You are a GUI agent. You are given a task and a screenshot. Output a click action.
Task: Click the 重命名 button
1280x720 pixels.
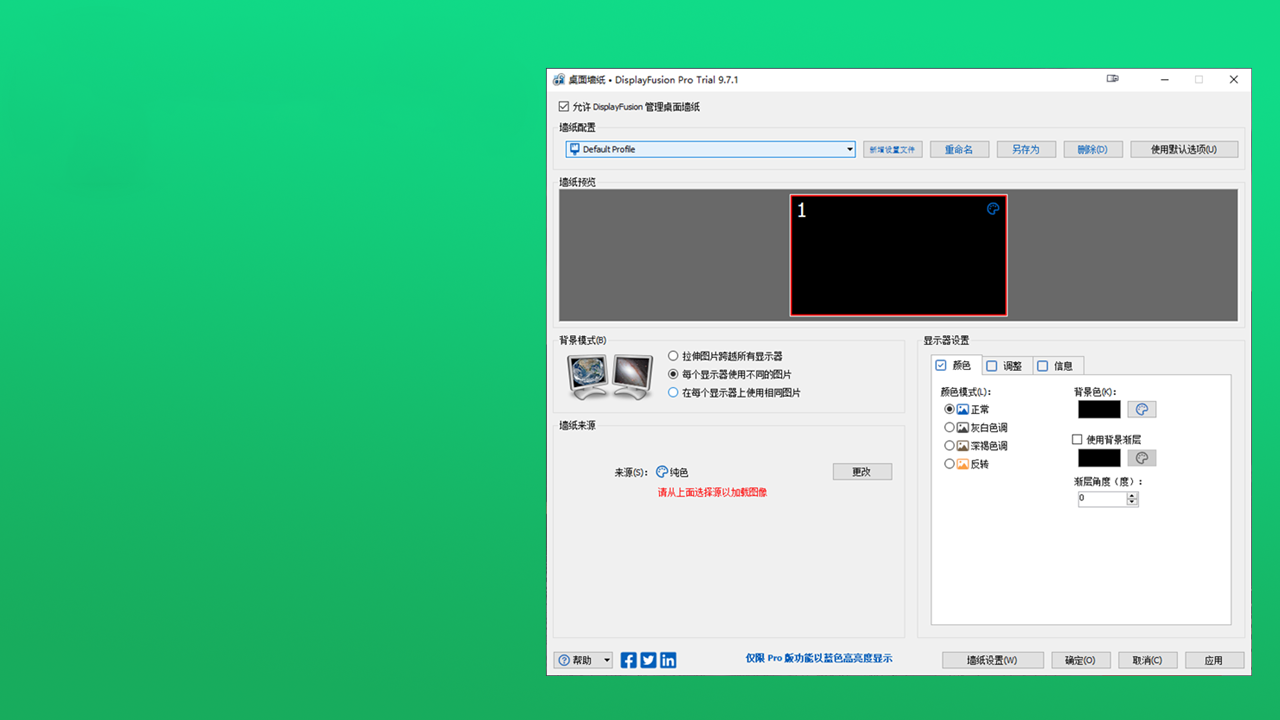click(x=959, y=149)
